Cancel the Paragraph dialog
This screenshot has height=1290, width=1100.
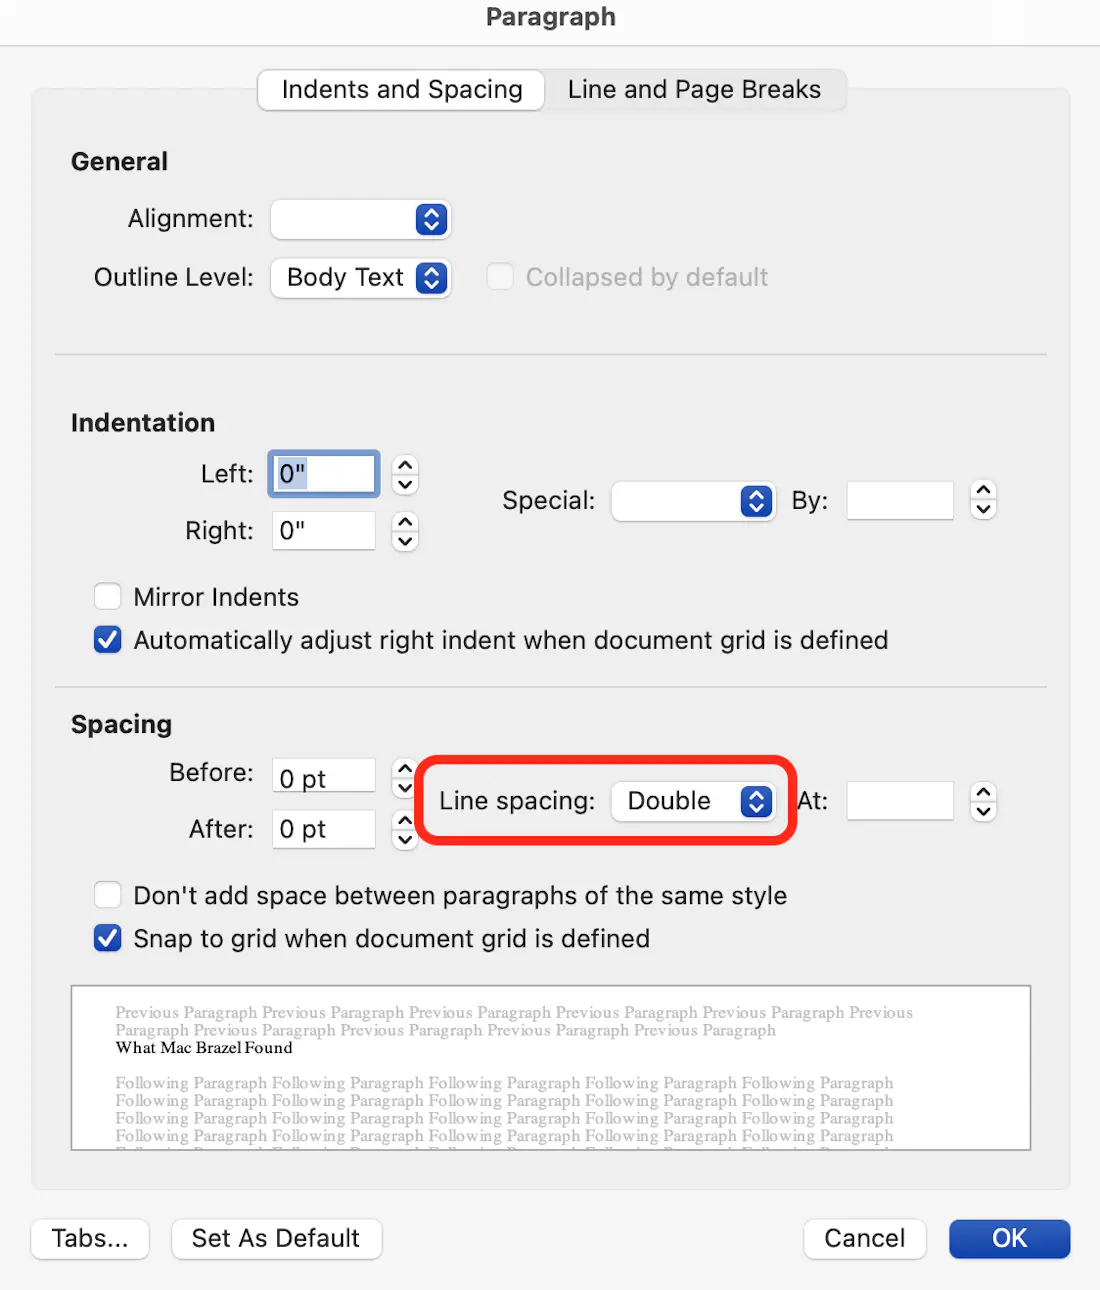[864, 1239]
